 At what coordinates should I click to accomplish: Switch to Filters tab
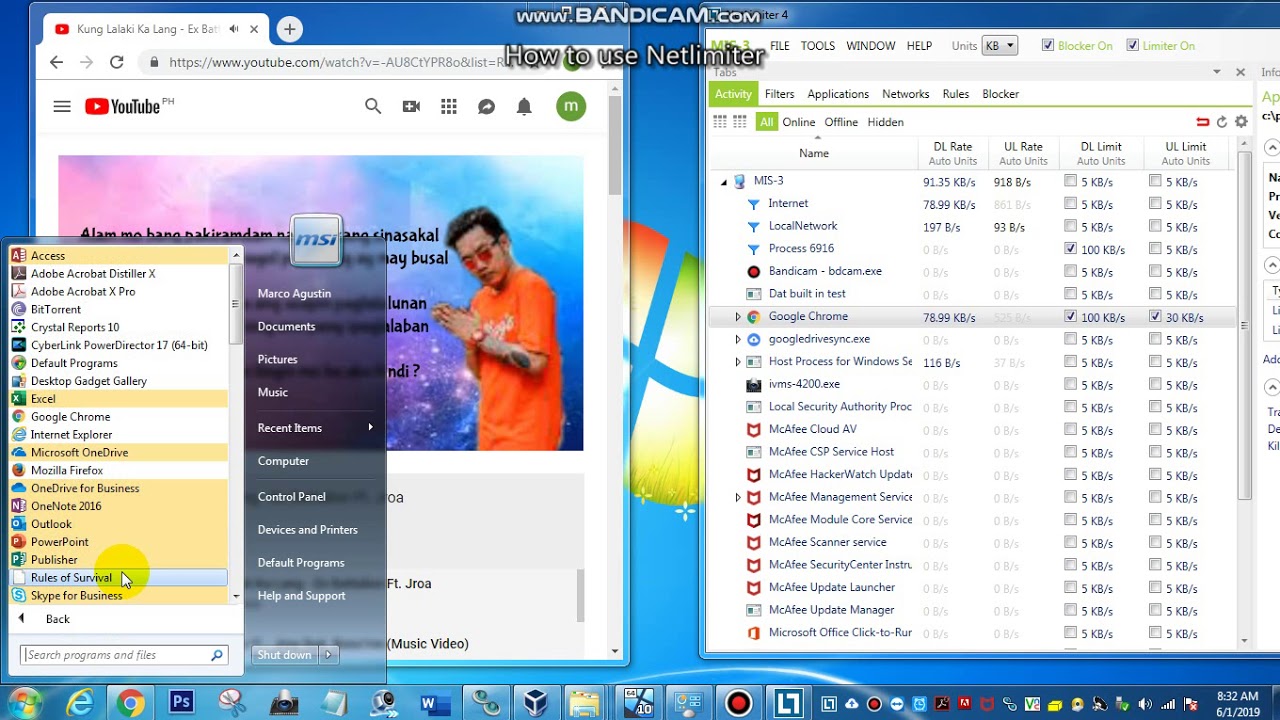coord(779,94)
